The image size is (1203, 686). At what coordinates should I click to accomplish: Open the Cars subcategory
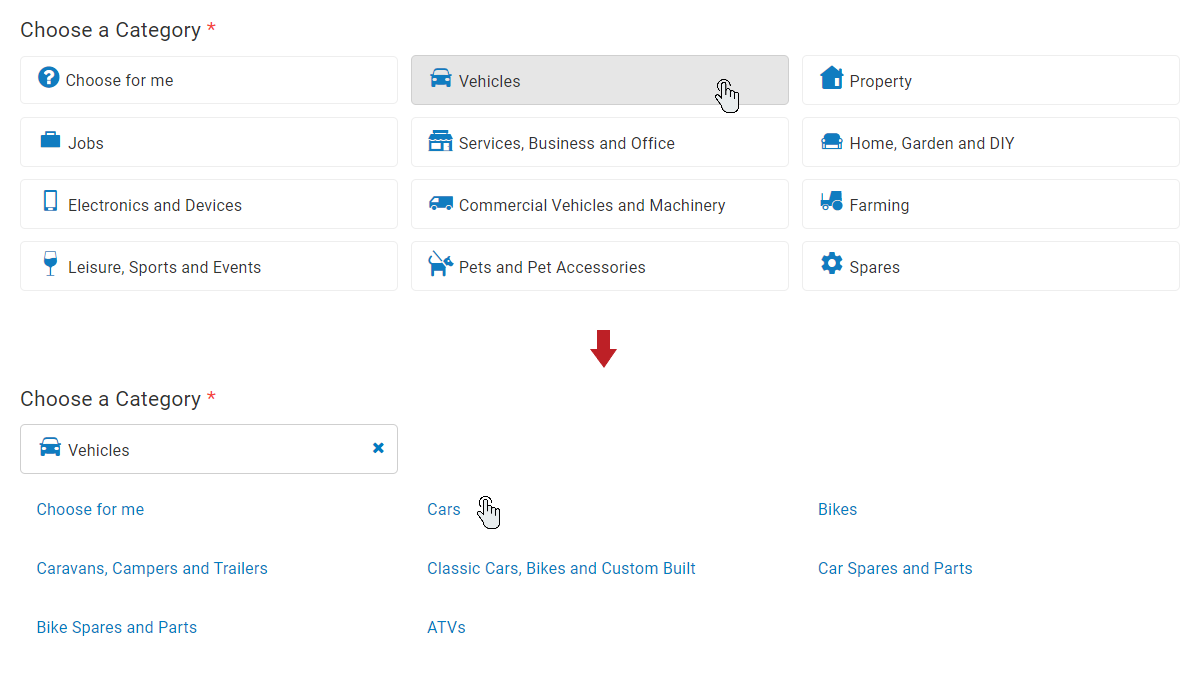pyautogui.click(x=444, y=509)
